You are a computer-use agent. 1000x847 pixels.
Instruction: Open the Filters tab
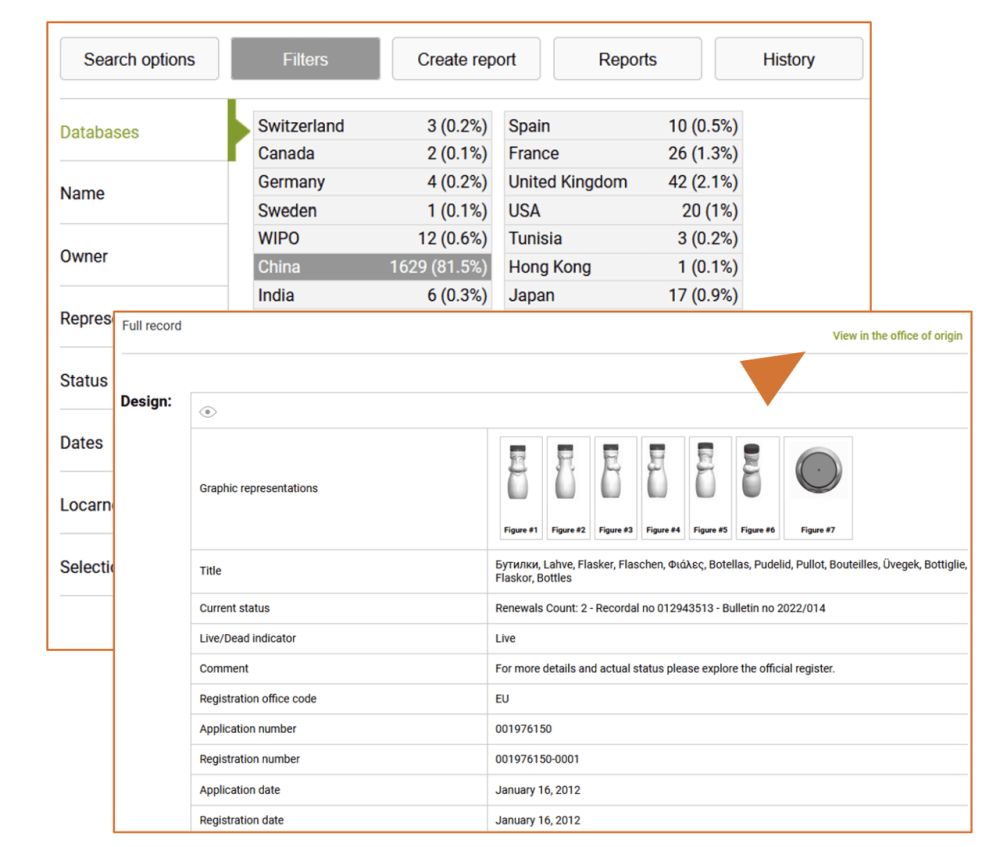(305, 59)
